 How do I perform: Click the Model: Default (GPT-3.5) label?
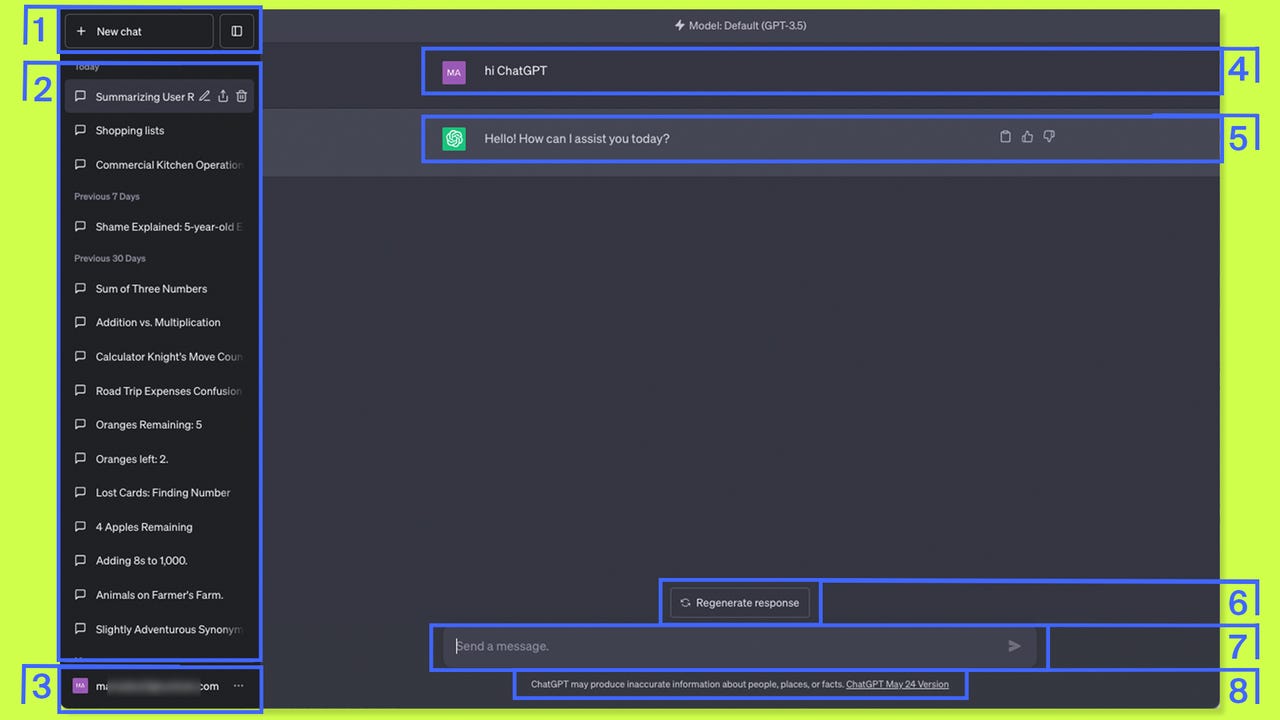click(x=740, y=25)
